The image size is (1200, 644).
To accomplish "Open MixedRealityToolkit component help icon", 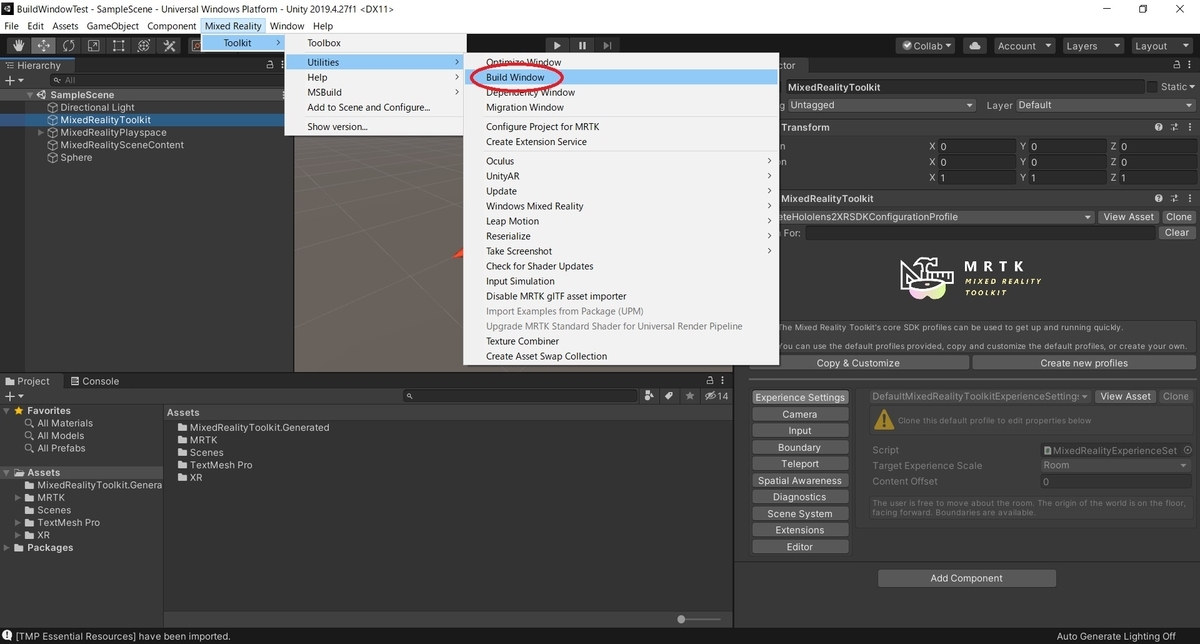I will click(x=1159, y=199).
